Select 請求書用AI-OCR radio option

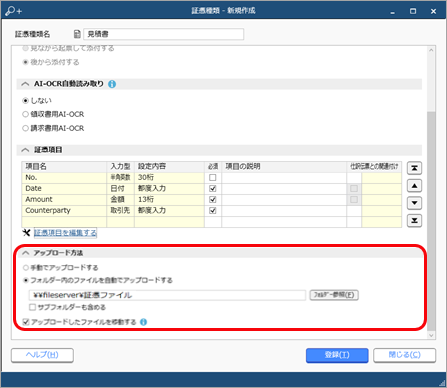click(x=25, y=128)
